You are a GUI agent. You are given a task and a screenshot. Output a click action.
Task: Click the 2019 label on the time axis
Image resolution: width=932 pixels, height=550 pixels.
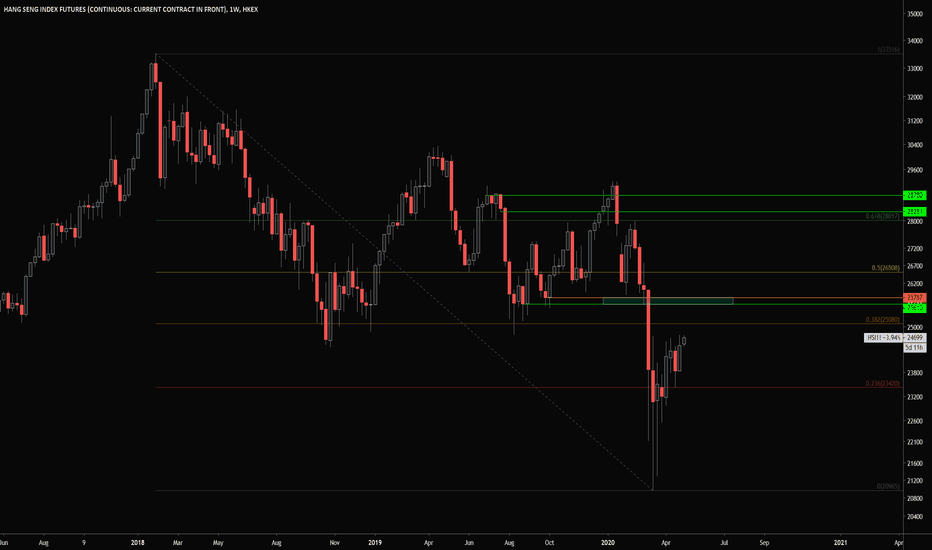coord(374,542)
